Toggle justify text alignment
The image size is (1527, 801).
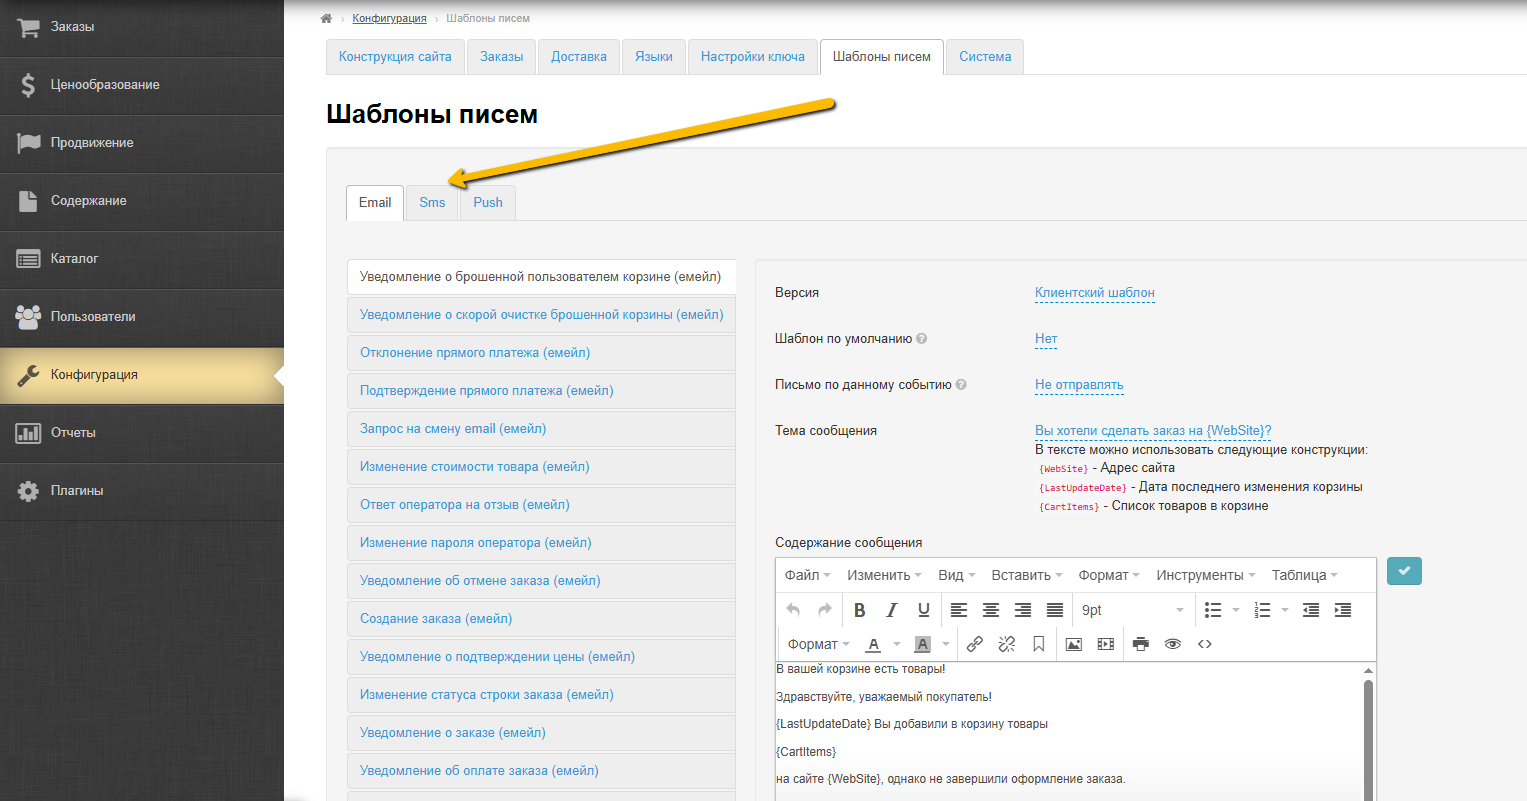tap(1055, 610)
